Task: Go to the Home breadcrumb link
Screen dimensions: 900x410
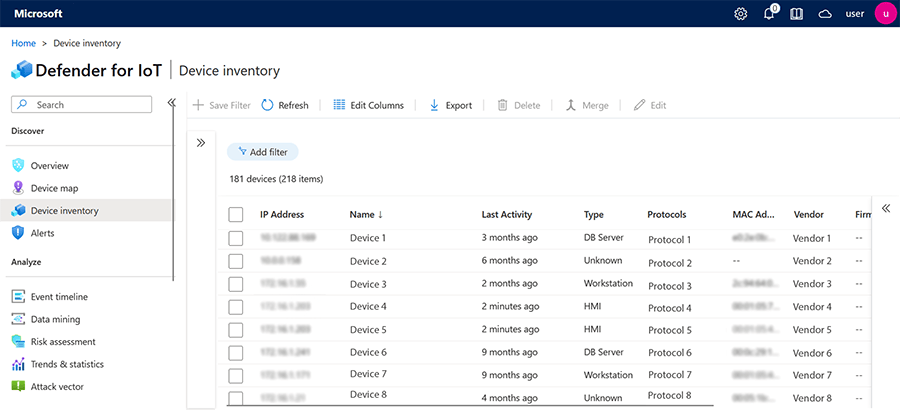Action: [x=24, y=43]
